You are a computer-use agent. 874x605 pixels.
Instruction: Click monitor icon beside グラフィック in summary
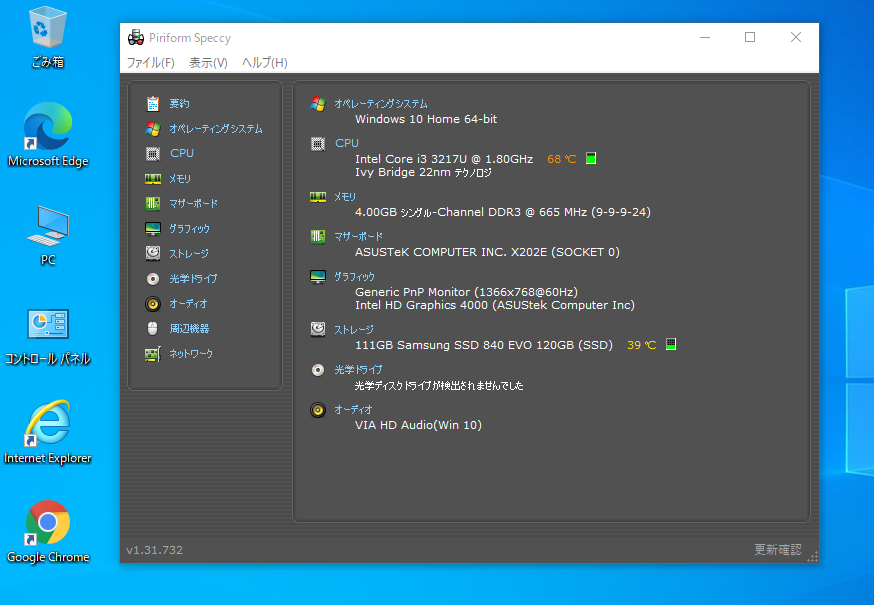click(318, 277)
